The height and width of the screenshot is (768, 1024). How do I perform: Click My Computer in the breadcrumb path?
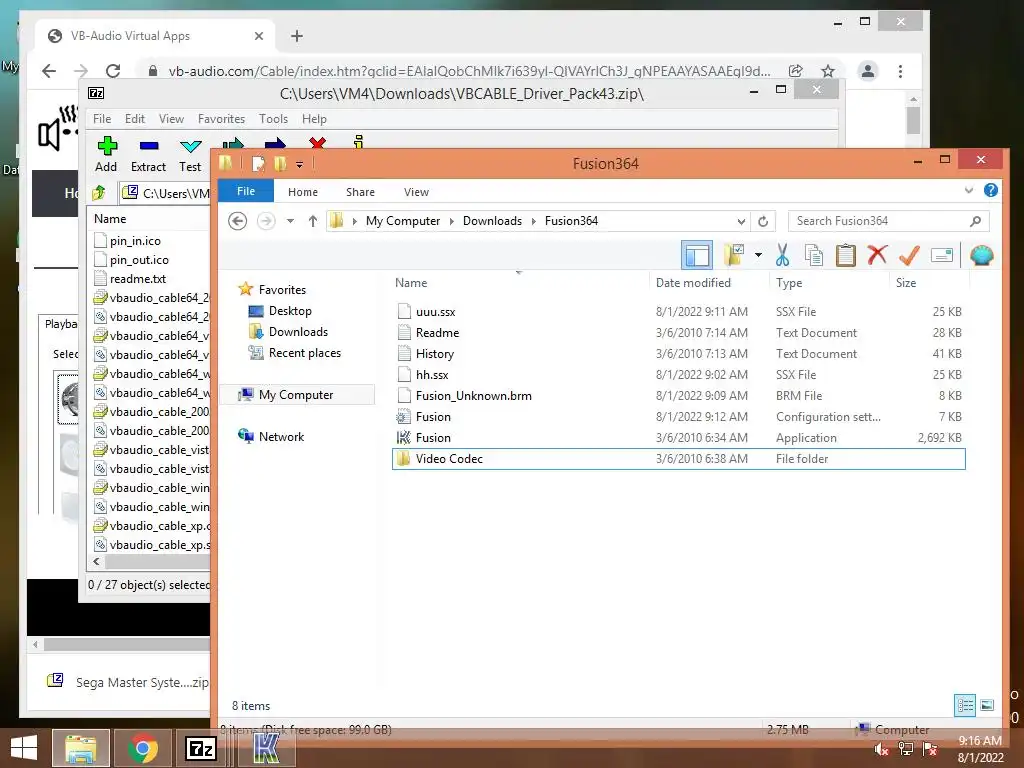(x=403, y=221)
